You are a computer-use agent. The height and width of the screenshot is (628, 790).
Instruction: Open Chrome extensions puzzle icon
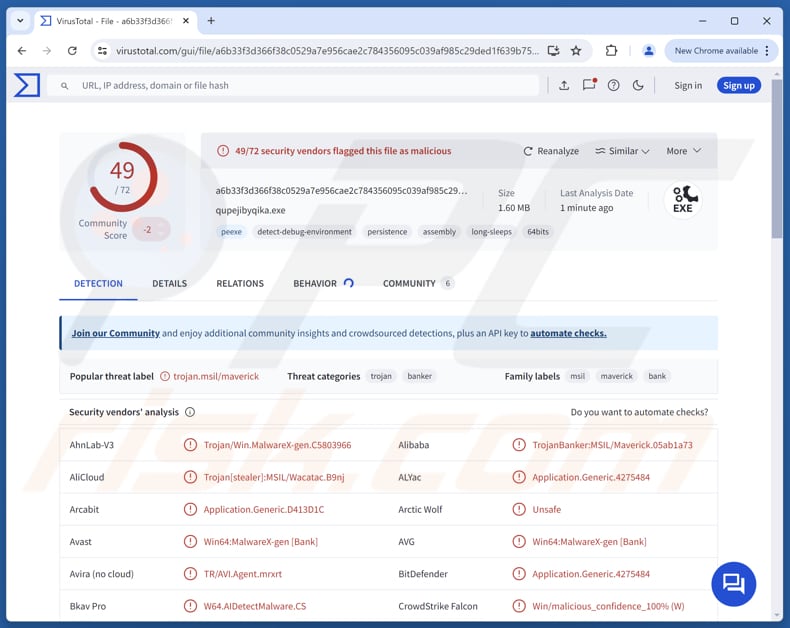[x=611, y=51]
